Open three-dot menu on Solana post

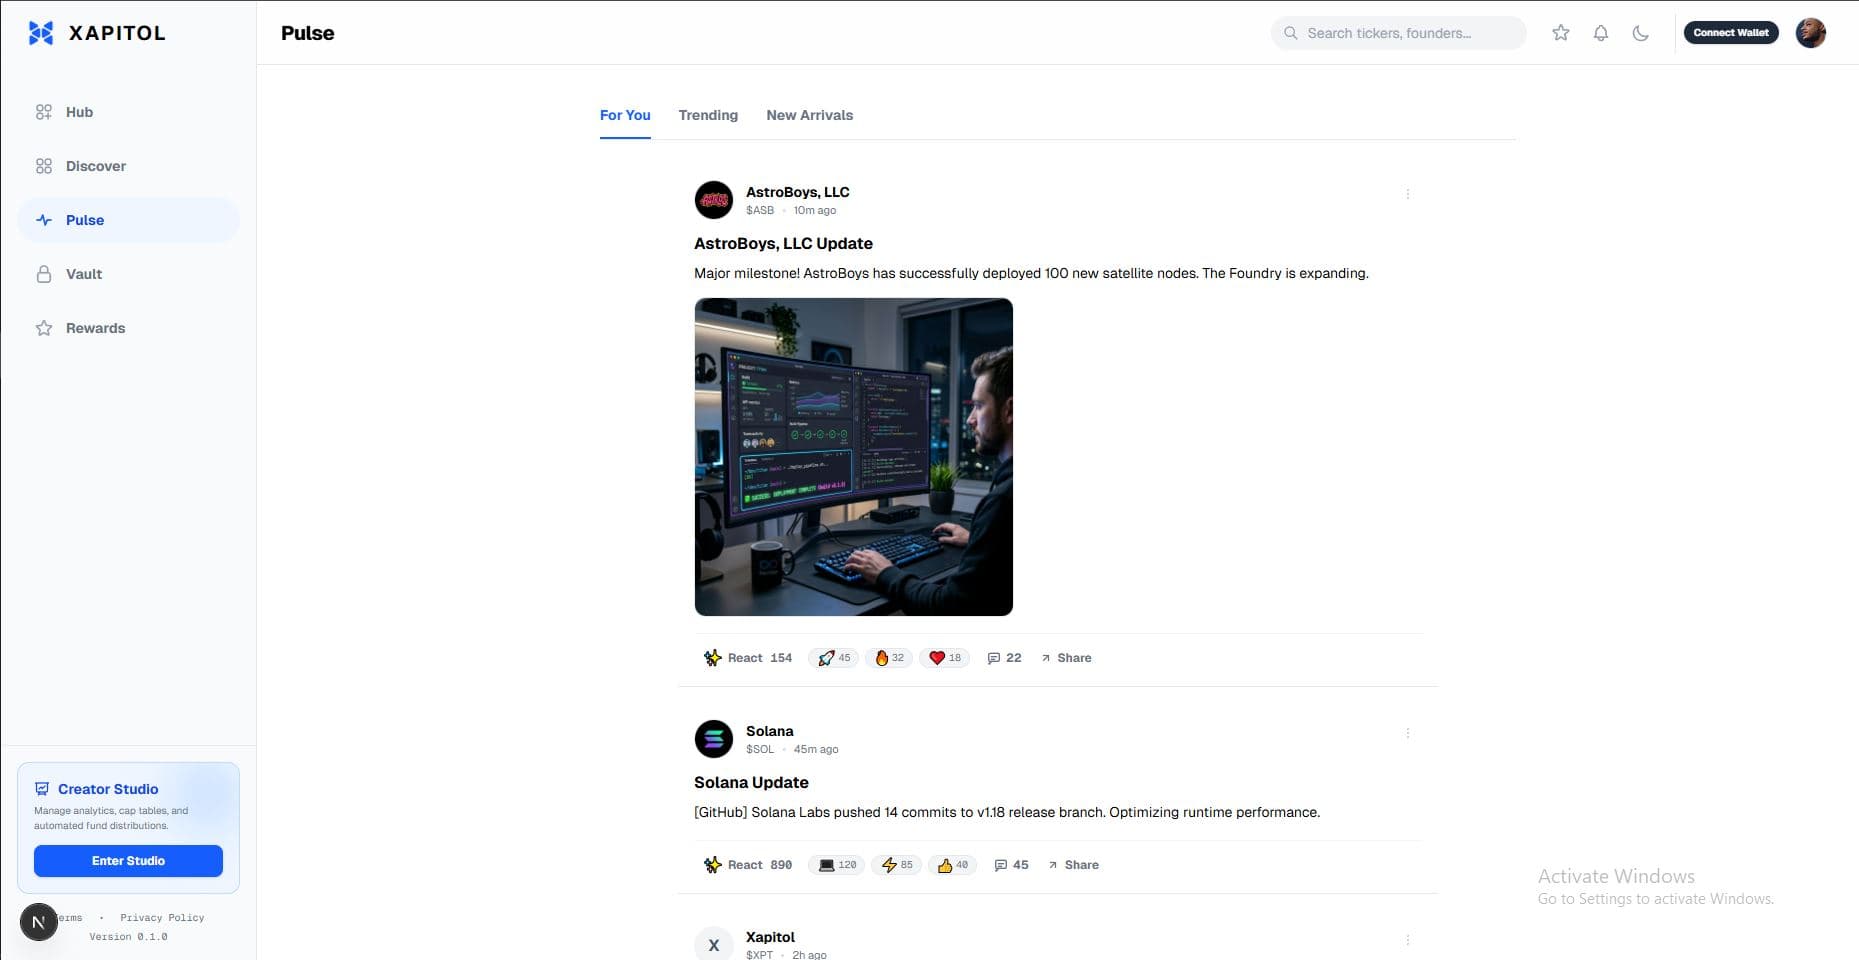[x=1407, y=733]
